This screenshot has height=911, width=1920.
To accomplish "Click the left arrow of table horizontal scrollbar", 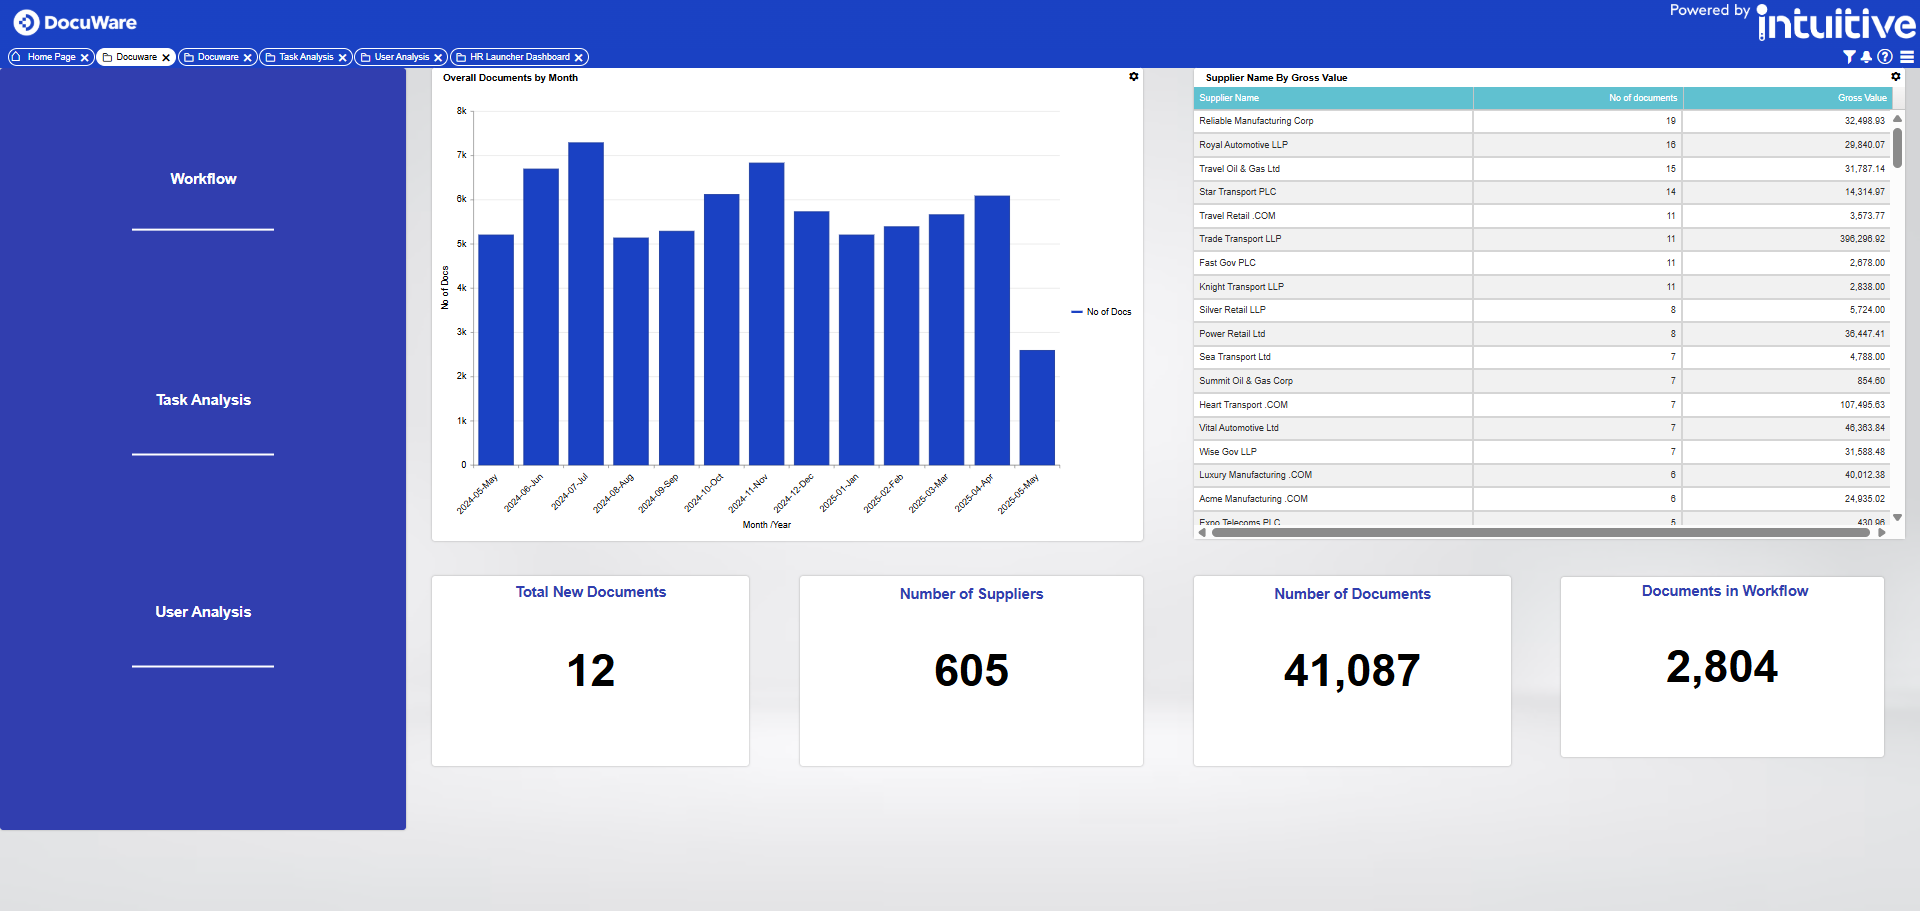I will pyautogui.click(x=1202, y=533).
